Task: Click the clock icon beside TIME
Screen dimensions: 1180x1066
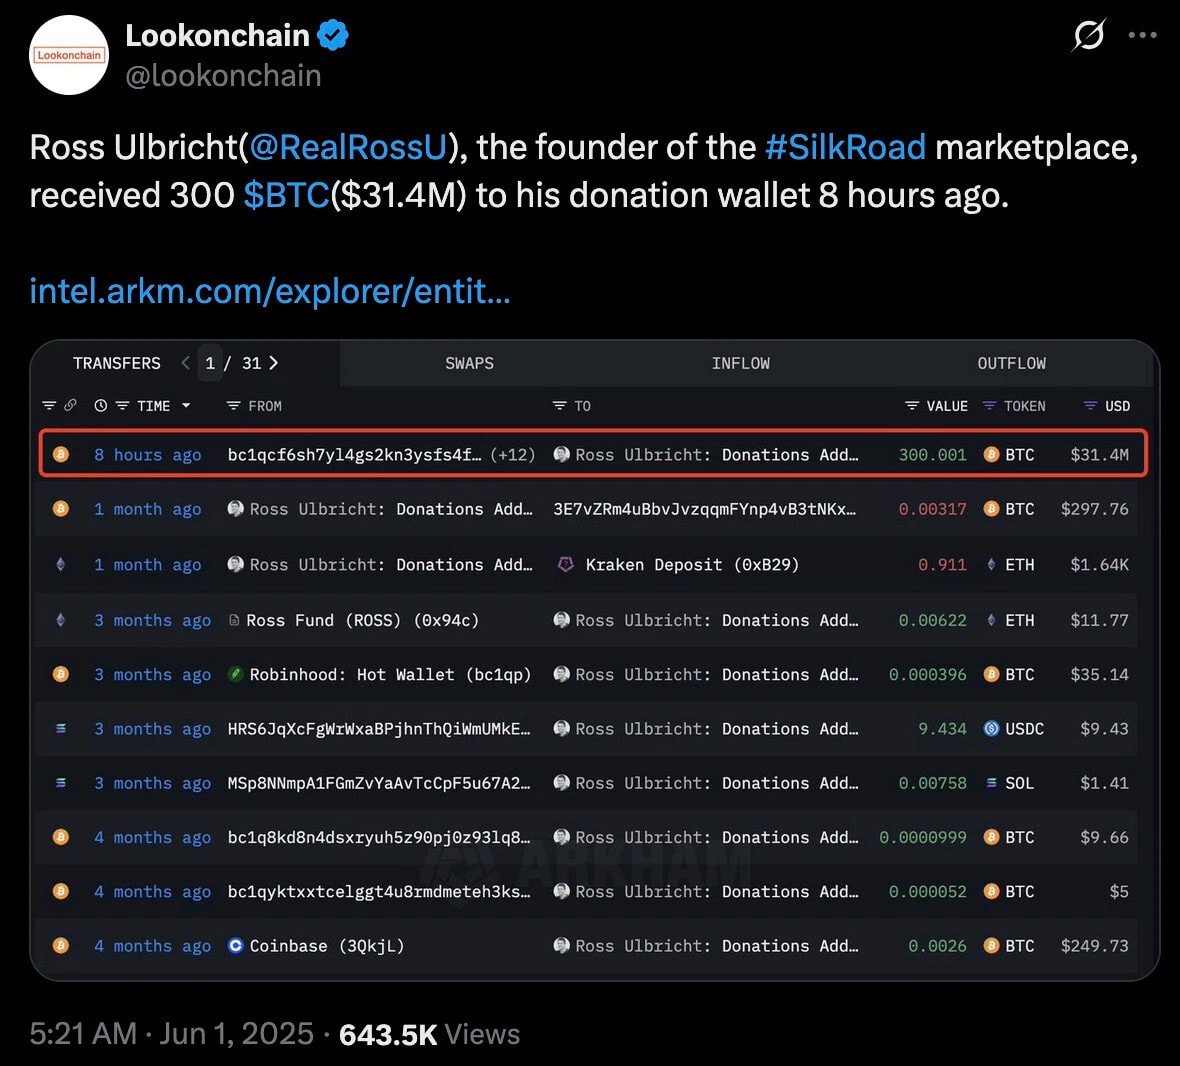Action: pyautogui.click(x=100, y=405)
